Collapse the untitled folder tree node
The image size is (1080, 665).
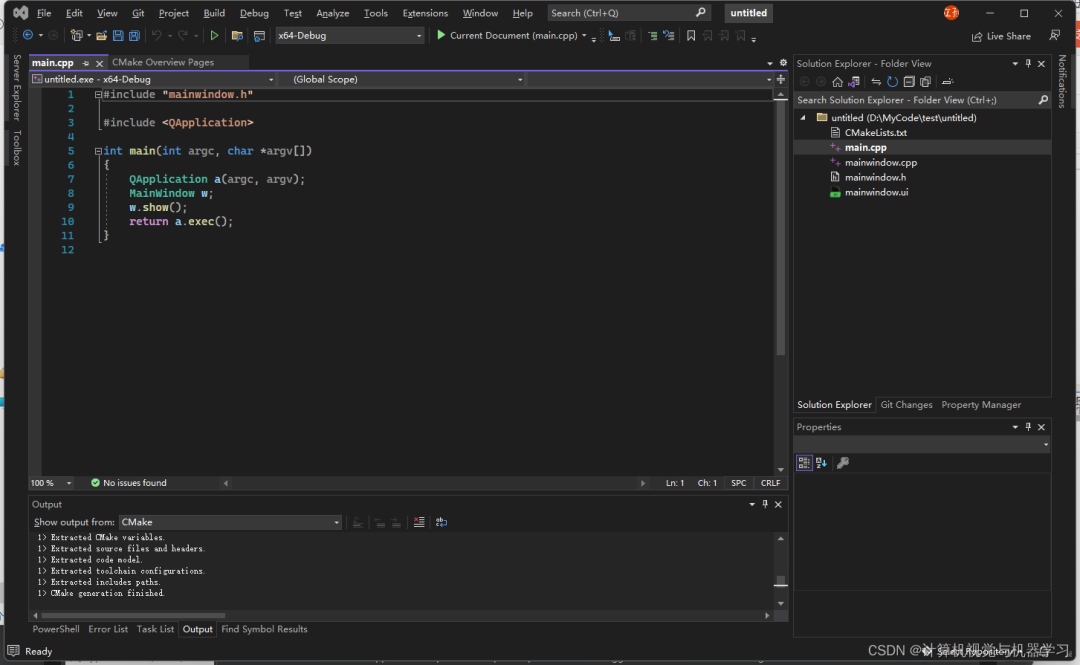(x=802, y=118)
